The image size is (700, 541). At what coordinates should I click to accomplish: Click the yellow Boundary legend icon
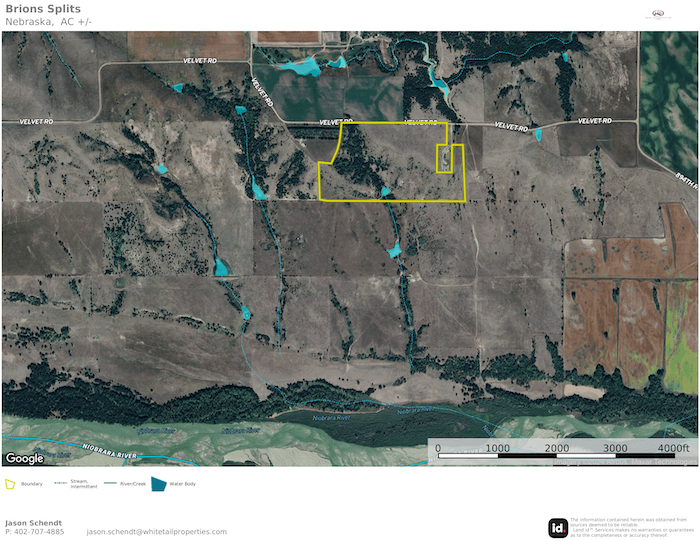tap(11, 484)
